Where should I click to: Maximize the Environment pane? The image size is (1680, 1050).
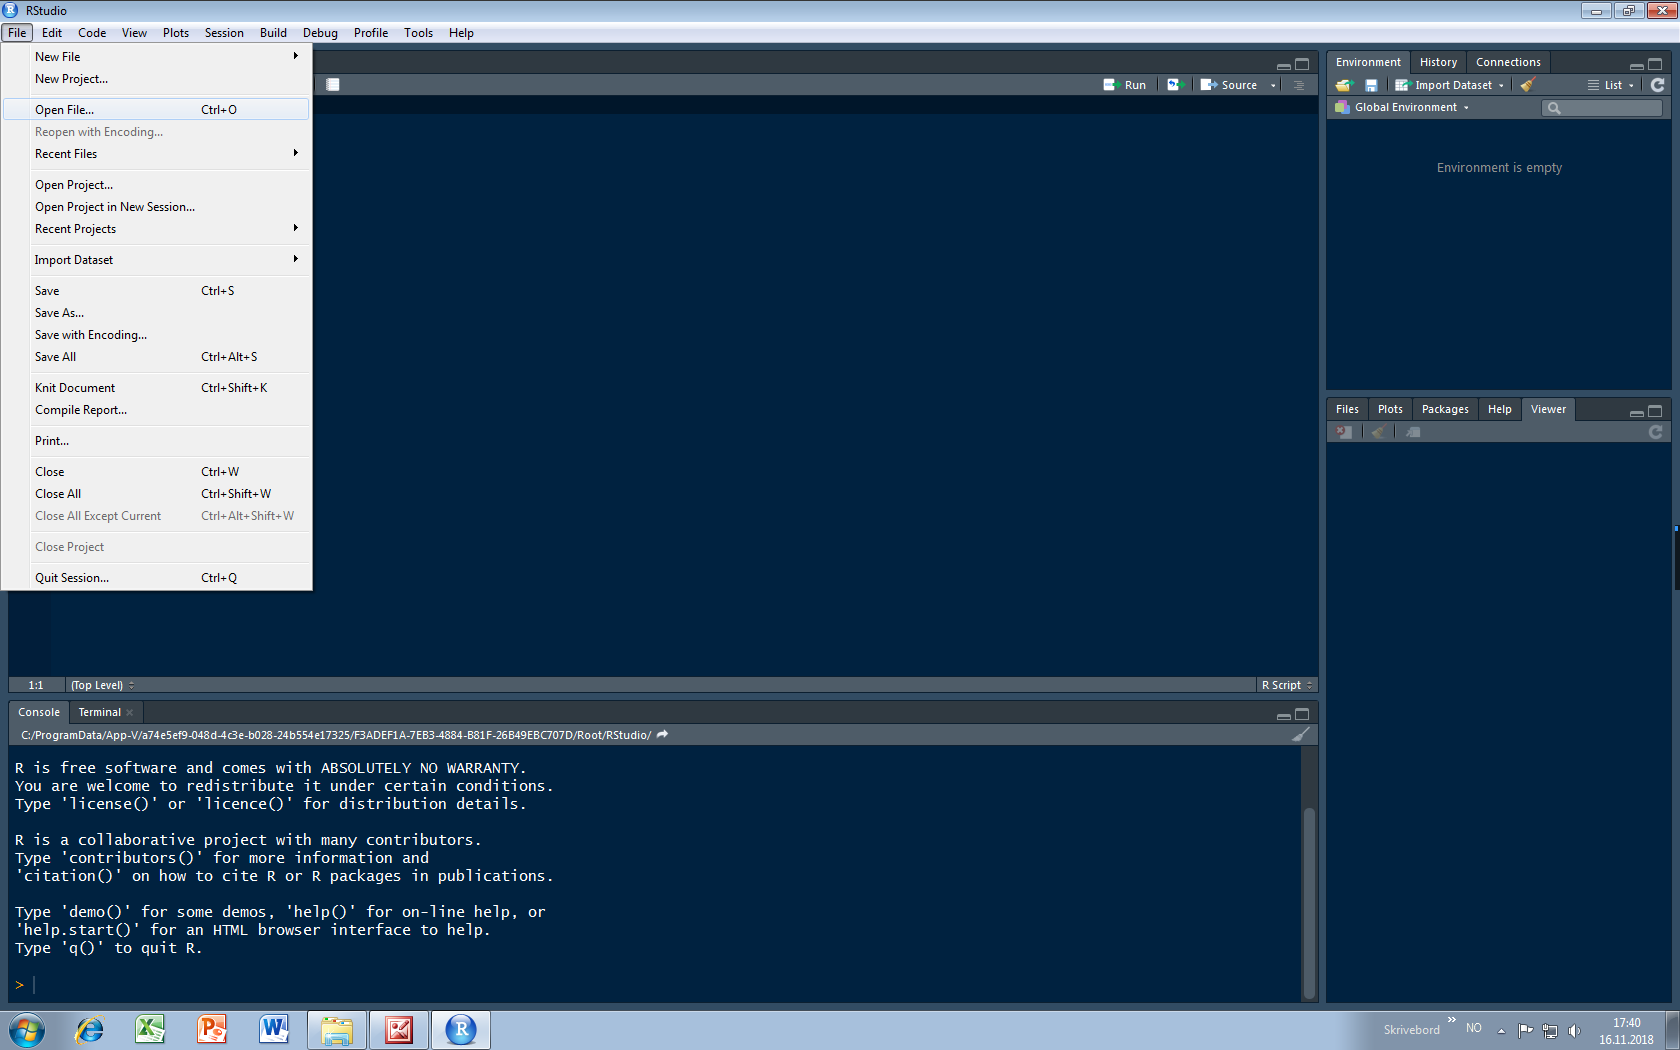pos(1655,65)
